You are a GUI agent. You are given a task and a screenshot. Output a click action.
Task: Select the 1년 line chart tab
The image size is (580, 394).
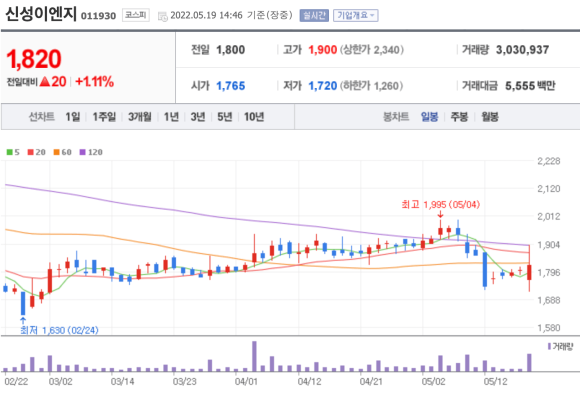click(x=171, y=117)
